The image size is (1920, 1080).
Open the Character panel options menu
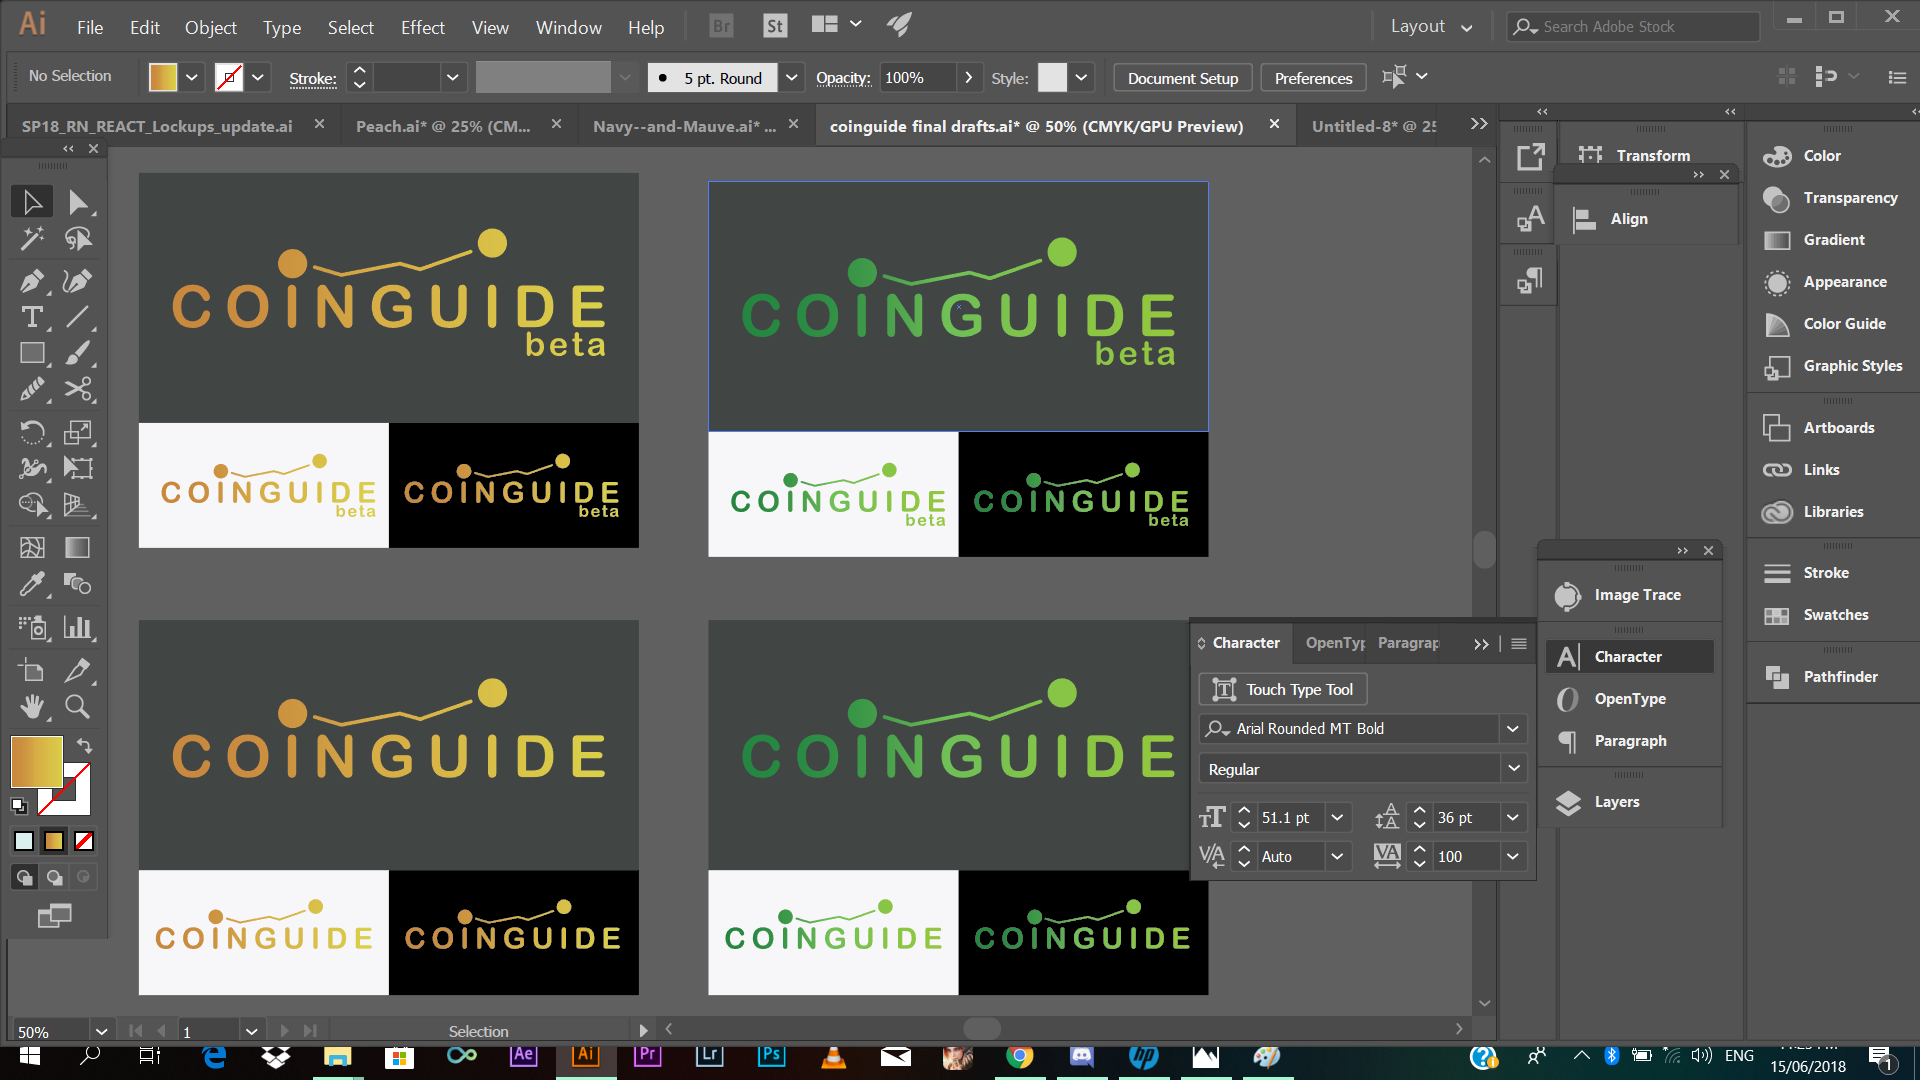coord(1518,644)
